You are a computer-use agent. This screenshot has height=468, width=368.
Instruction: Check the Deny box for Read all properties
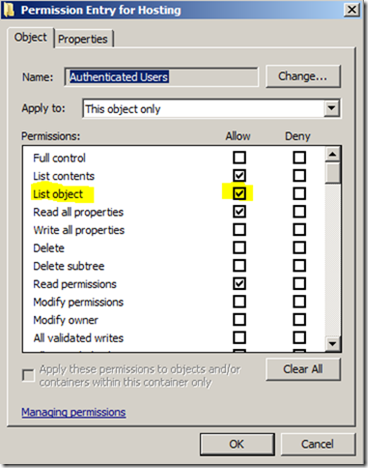(299, 211)
